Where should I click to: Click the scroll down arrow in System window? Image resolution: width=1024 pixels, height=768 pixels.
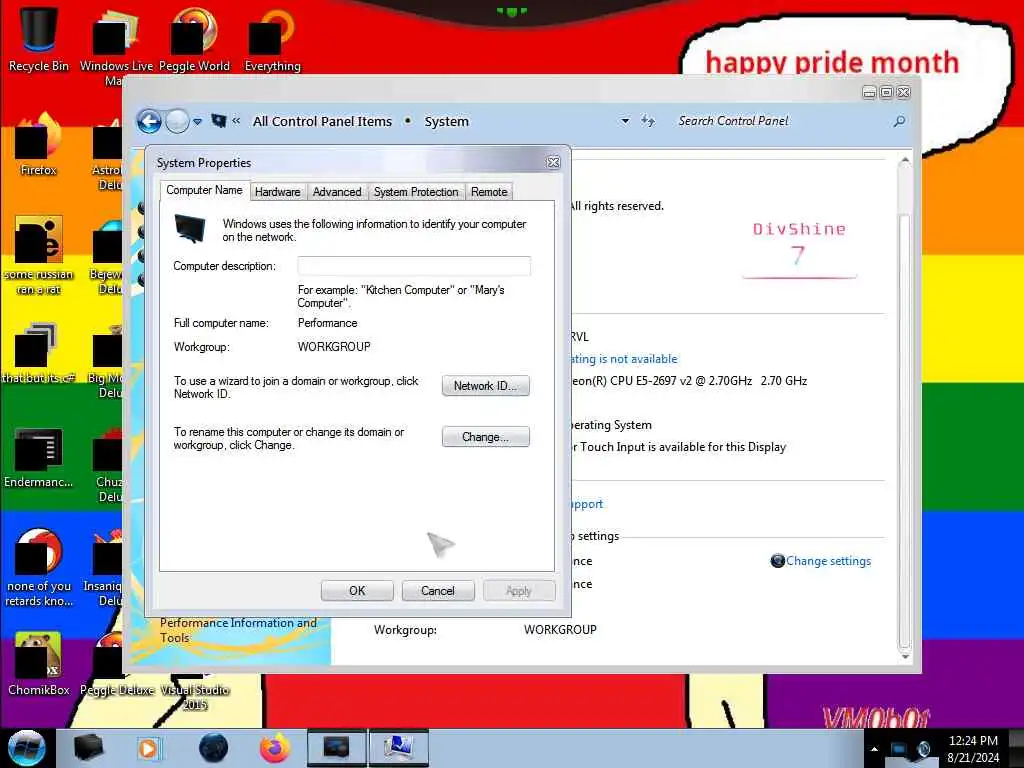click(904, 656)
